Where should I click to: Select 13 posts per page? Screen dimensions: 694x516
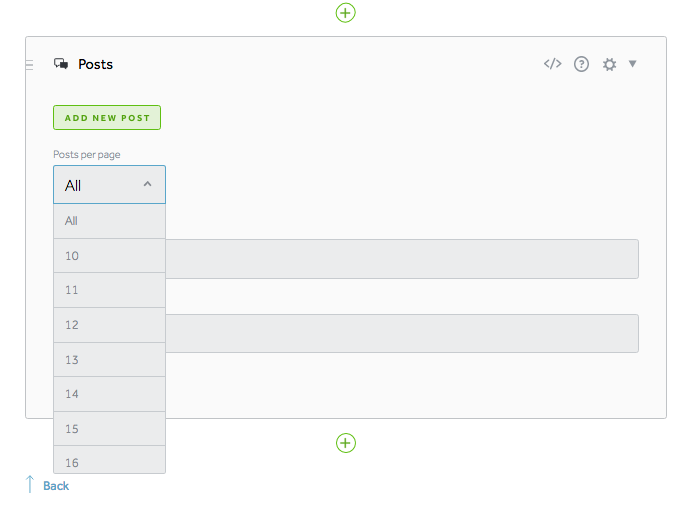pyautogui.click(x=109, y=360)
